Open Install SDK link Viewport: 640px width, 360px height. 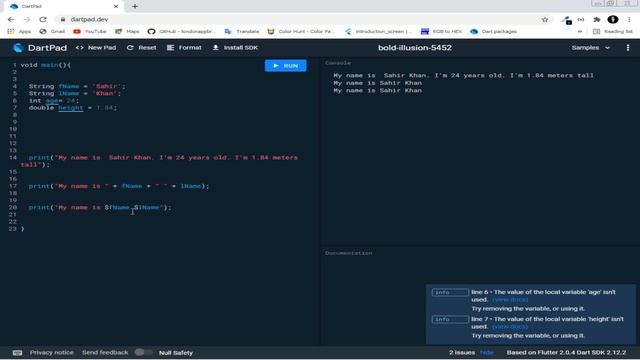(235, 48)
